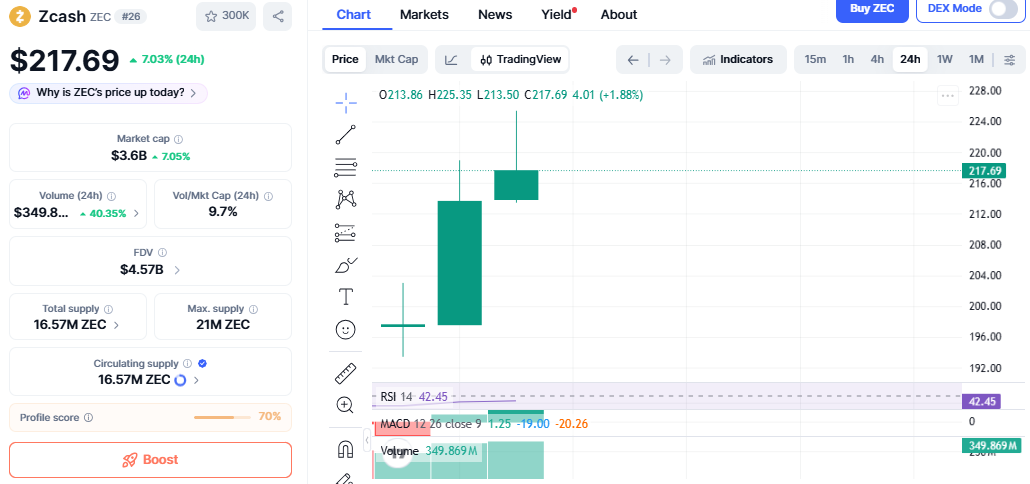Open the horizontal lines Fibonacci tool
The height and width of the screenshot is (484, 1030).
coord(346,167)
